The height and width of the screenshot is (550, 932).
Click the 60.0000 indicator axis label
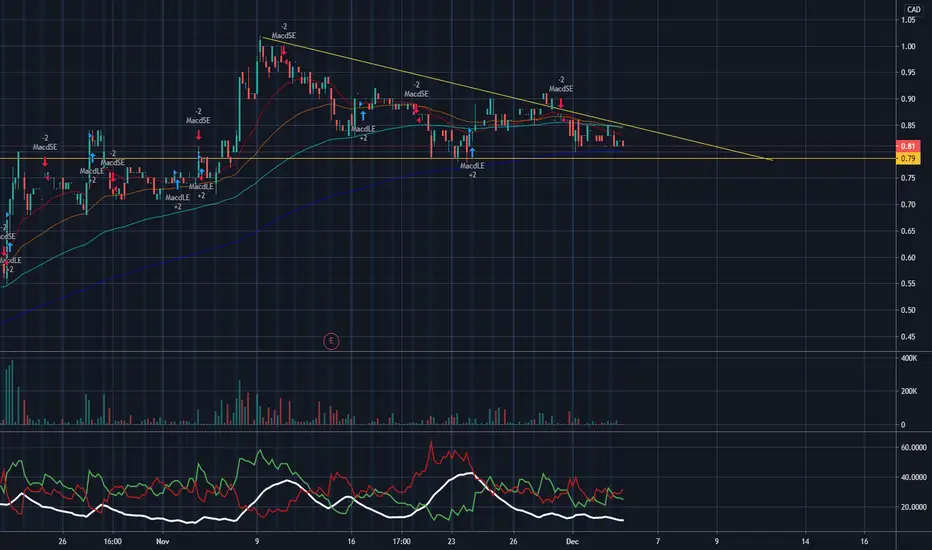click(914, 447)
